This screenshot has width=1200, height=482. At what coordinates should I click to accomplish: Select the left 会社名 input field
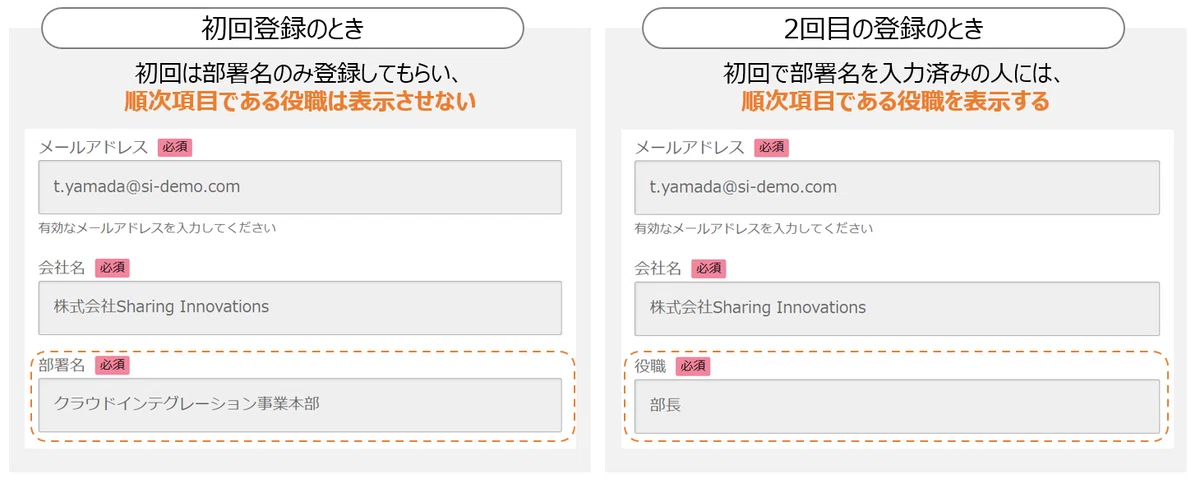pyautogui.click(x=300, y=307)
